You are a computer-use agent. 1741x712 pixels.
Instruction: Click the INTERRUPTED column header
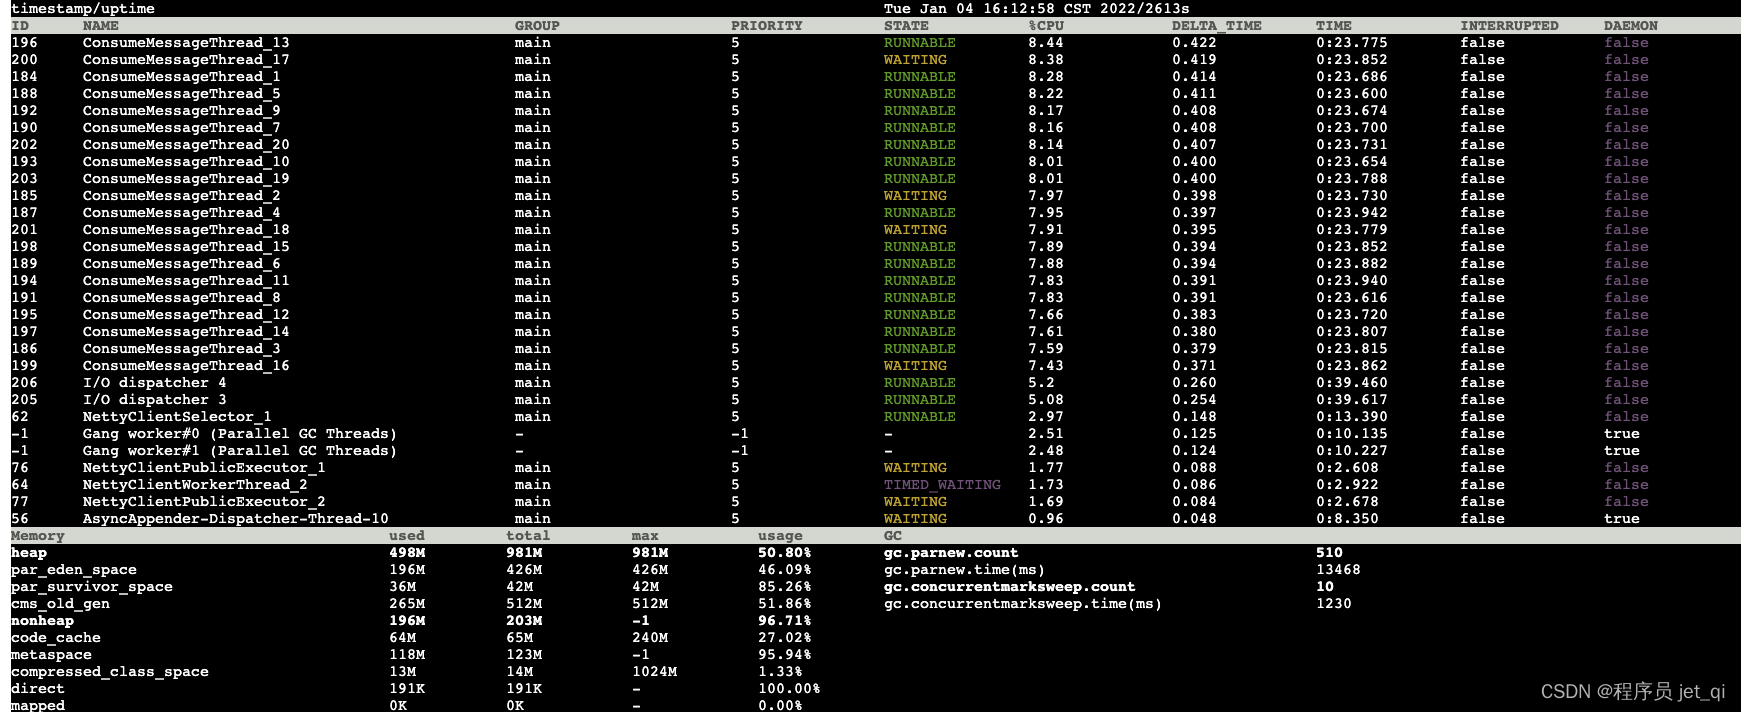pyautogui.click(x=1509, y=26)
